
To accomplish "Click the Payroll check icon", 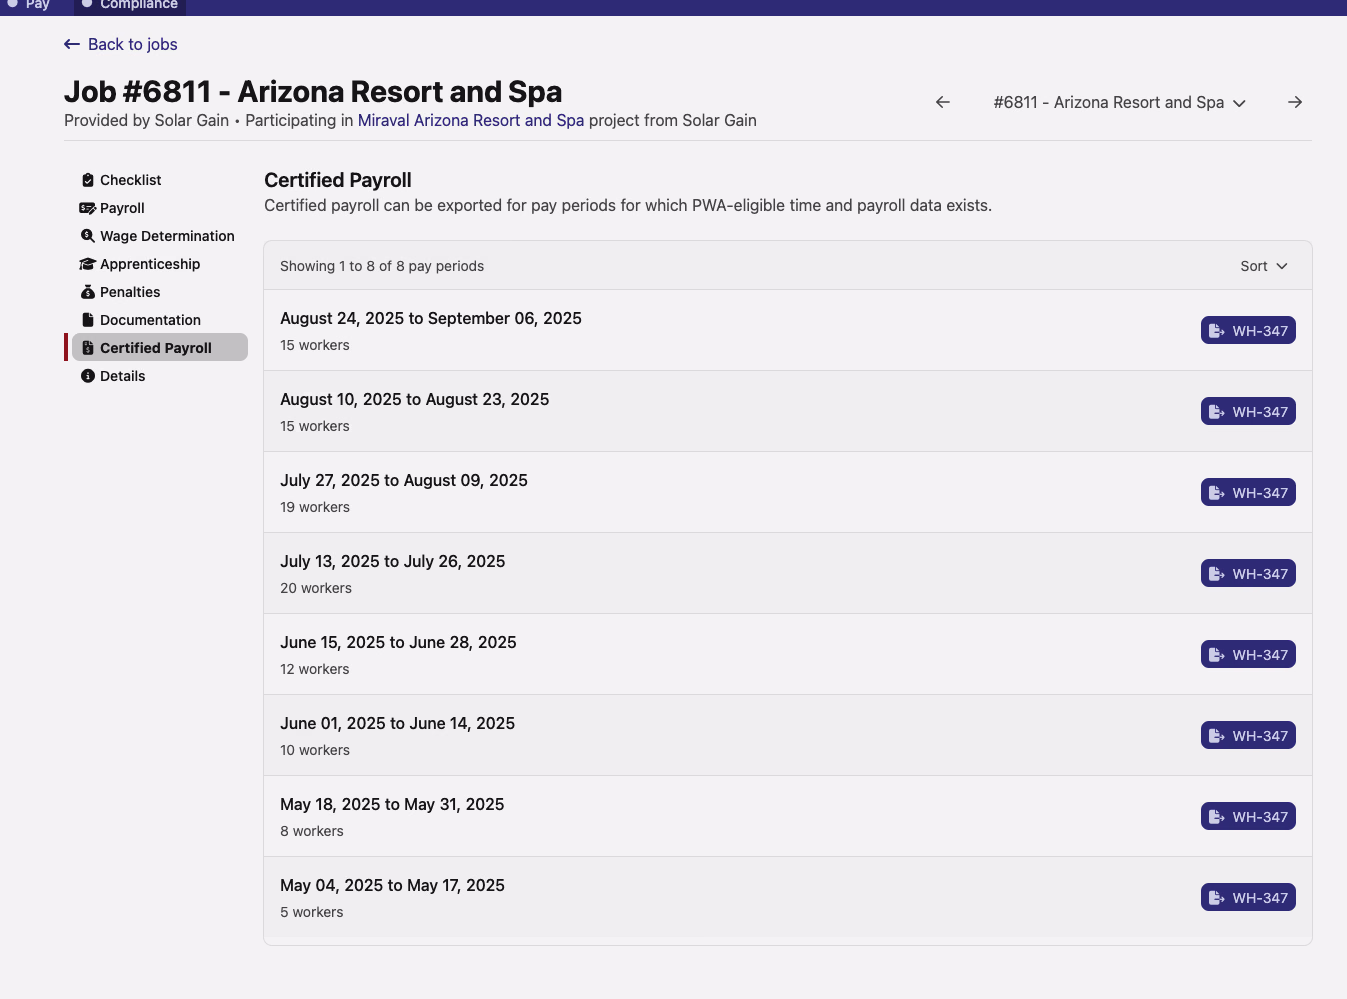I will point(88,208).
